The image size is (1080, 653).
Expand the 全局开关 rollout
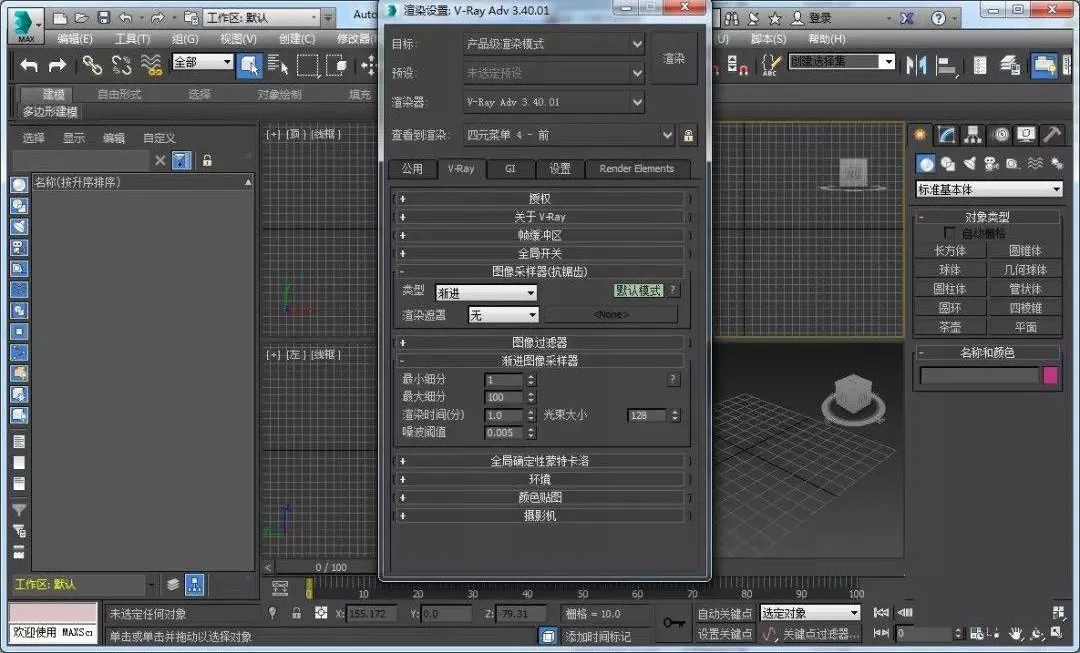point(540,253)
